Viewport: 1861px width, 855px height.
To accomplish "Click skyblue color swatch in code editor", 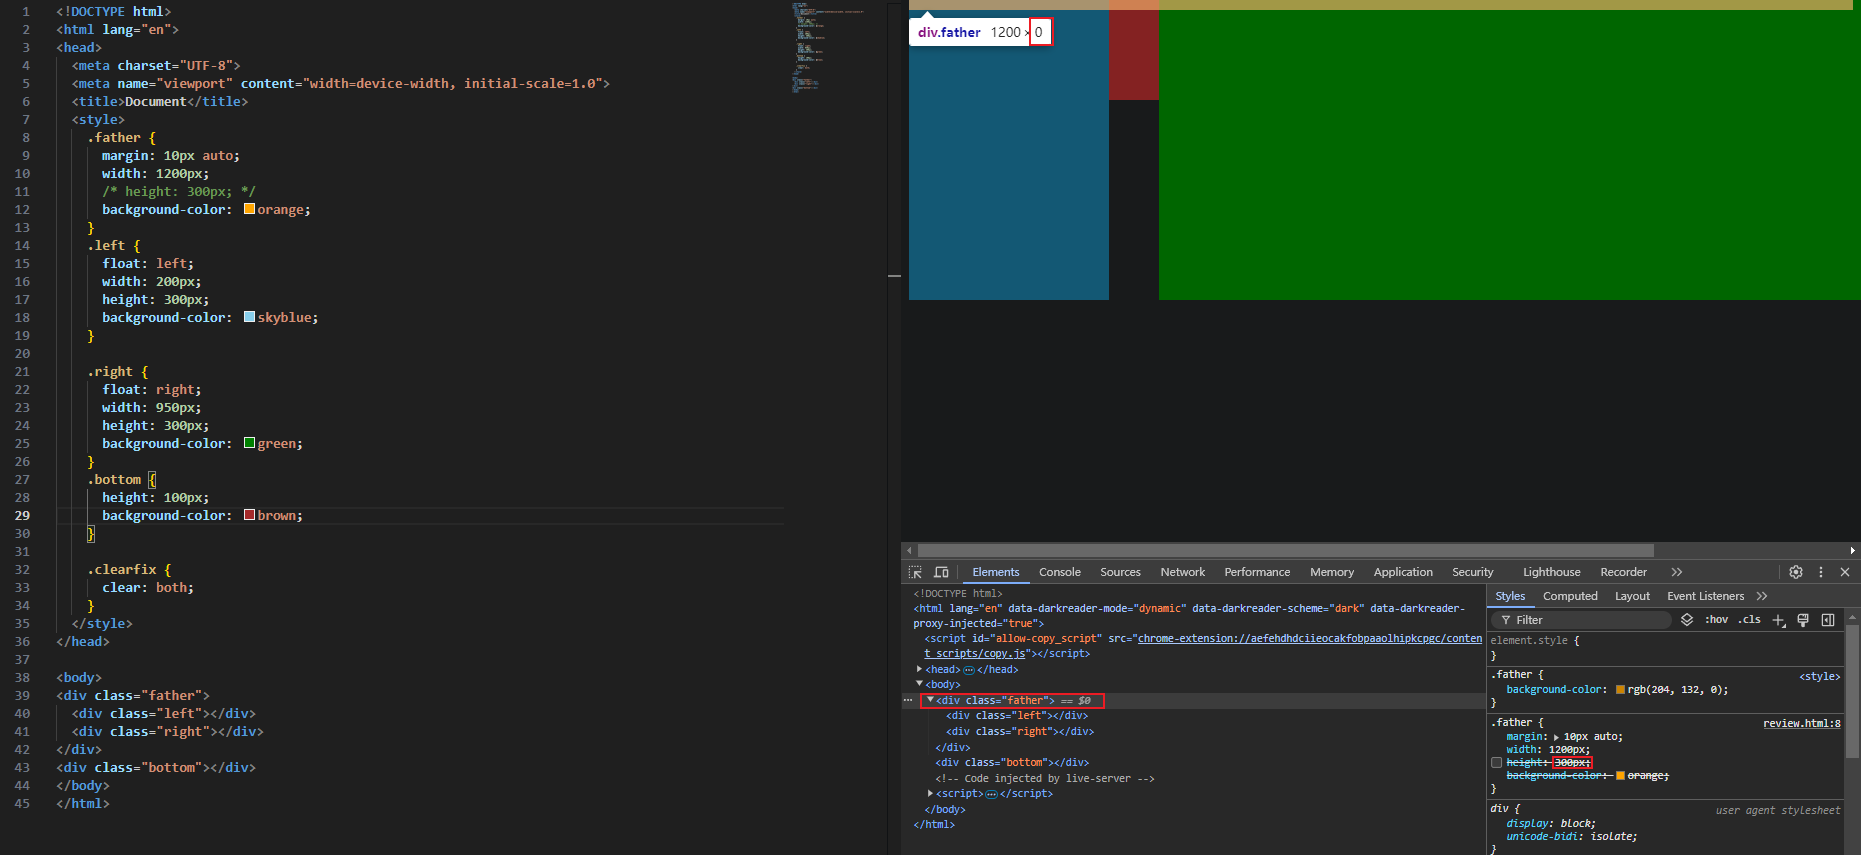I will [249, 317].
